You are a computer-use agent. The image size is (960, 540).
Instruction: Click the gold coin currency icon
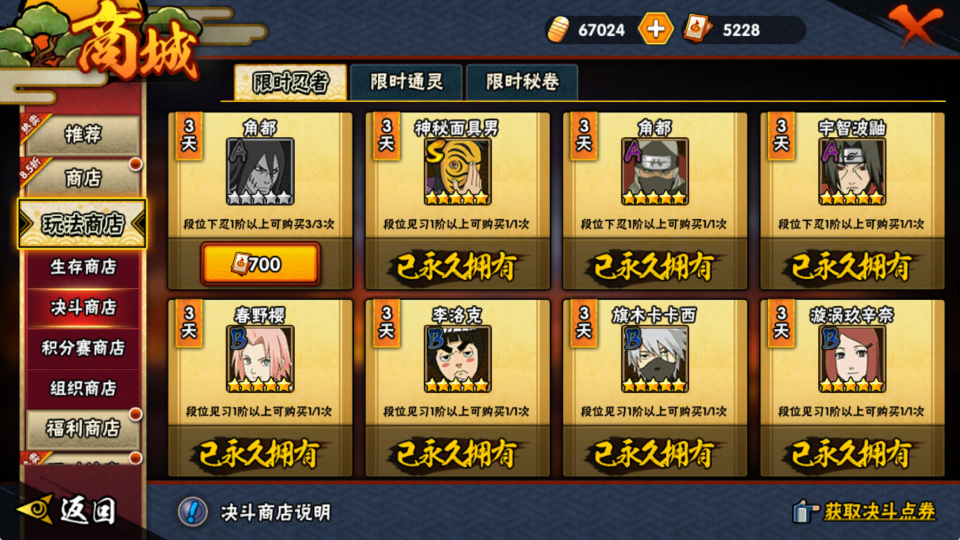558,29
